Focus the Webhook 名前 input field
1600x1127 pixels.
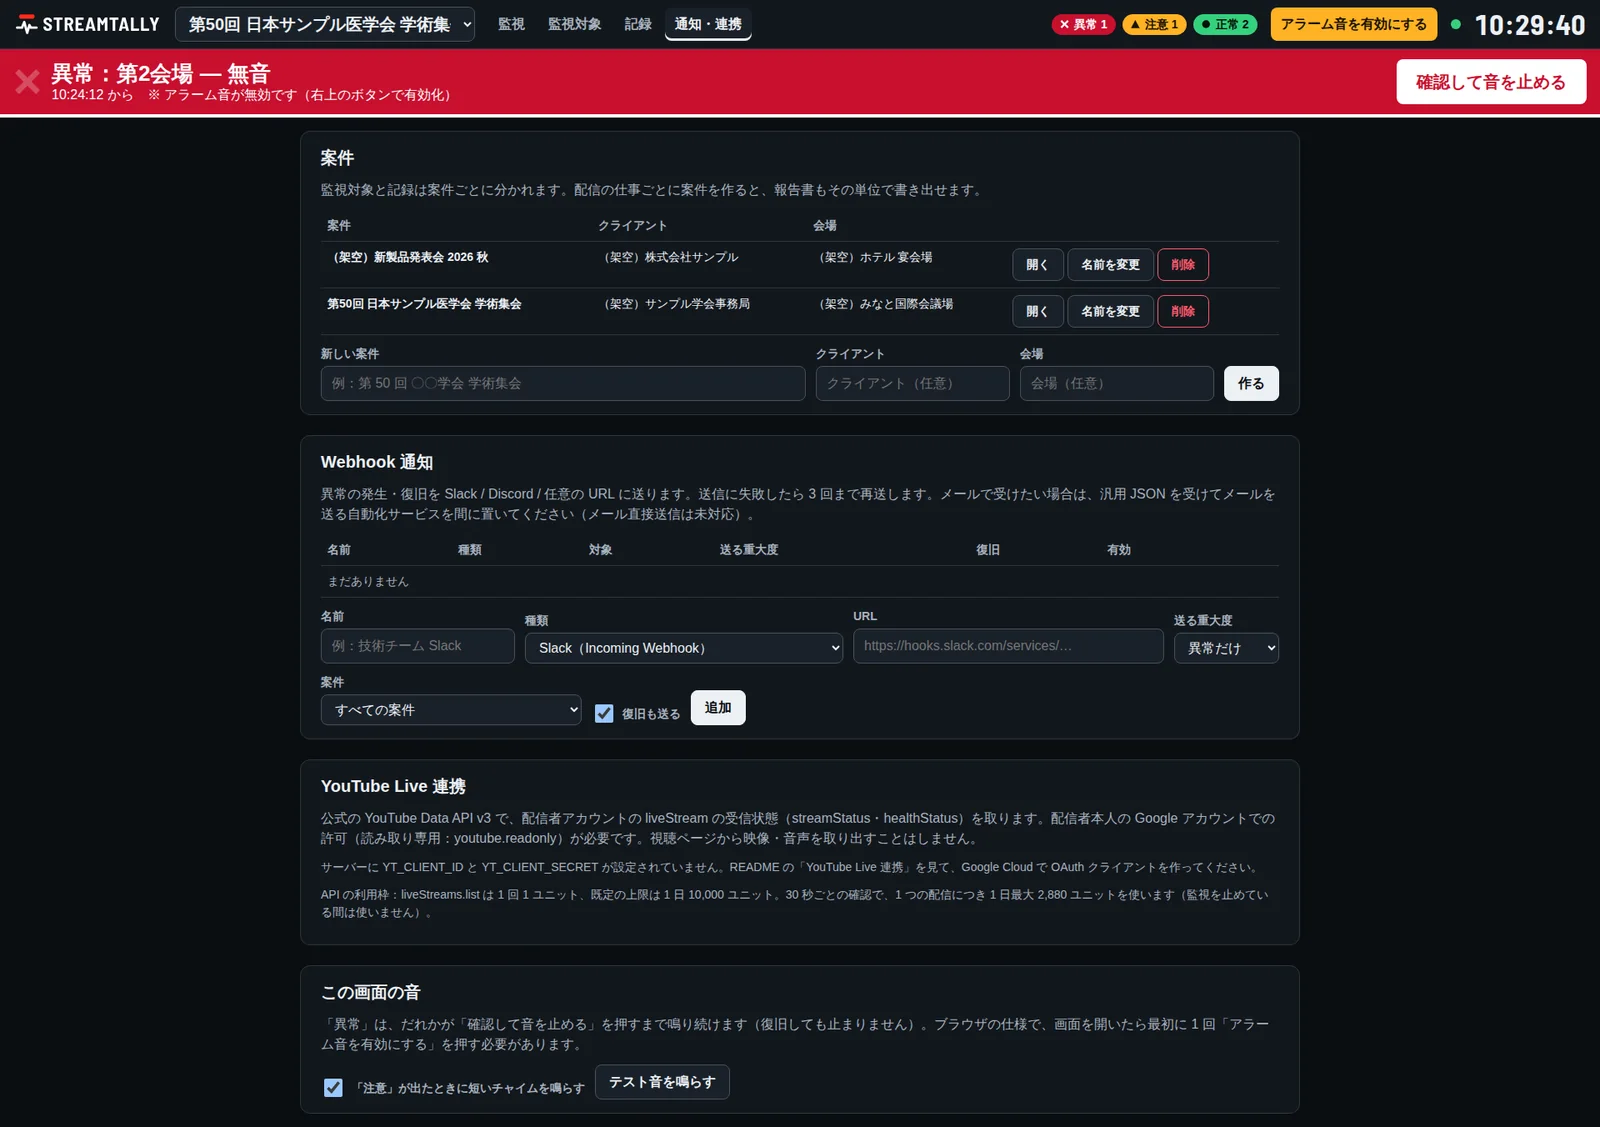click(418, 646)
